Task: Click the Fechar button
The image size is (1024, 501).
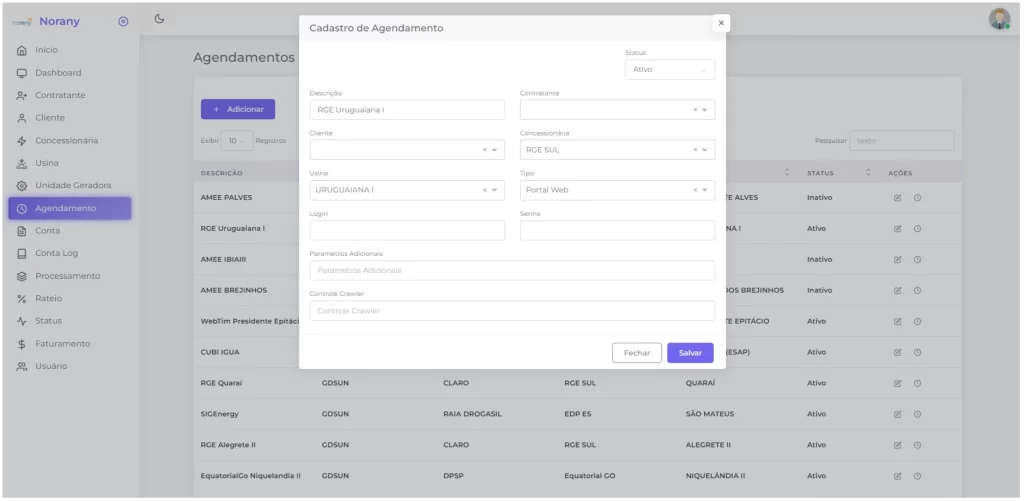Action: pos(636,353)
